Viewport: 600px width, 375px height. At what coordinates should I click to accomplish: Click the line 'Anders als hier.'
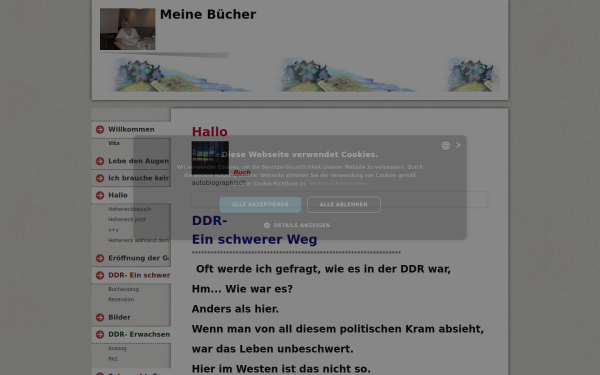click(235, 309)
